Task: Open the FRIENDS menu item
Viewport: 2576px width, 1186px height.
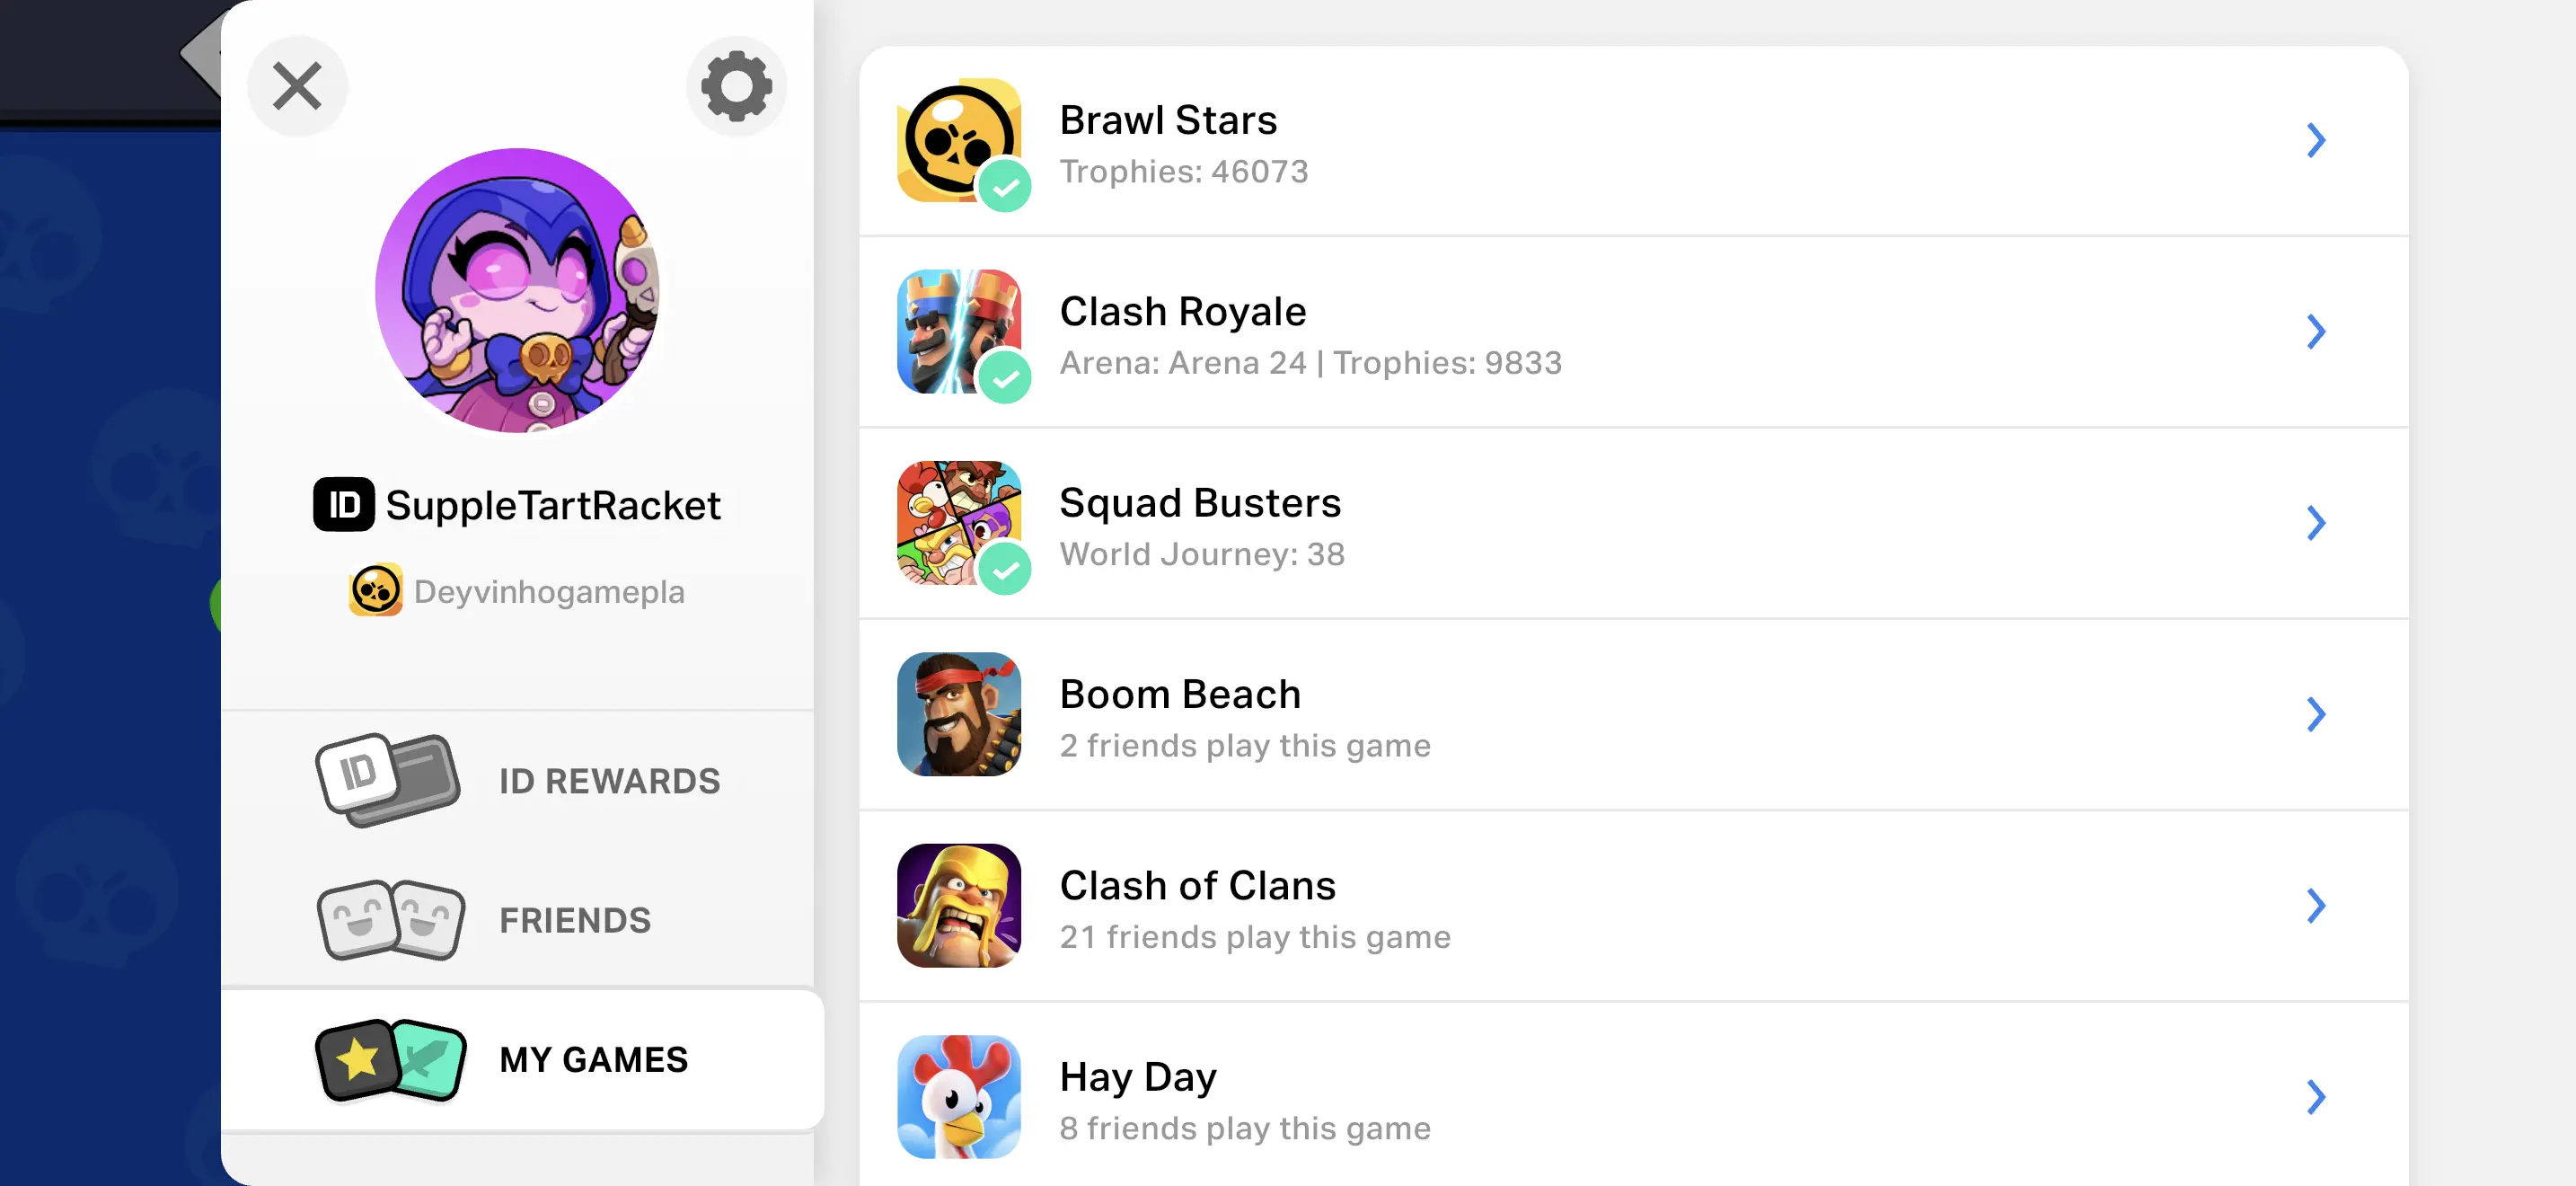Action: (575, 920)
